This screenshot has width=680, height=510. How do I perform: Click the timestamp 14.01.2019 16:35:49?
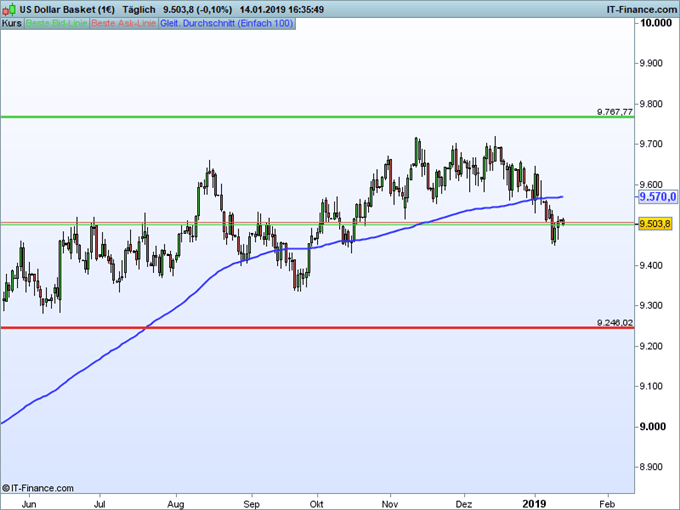[x=282, y=10]
